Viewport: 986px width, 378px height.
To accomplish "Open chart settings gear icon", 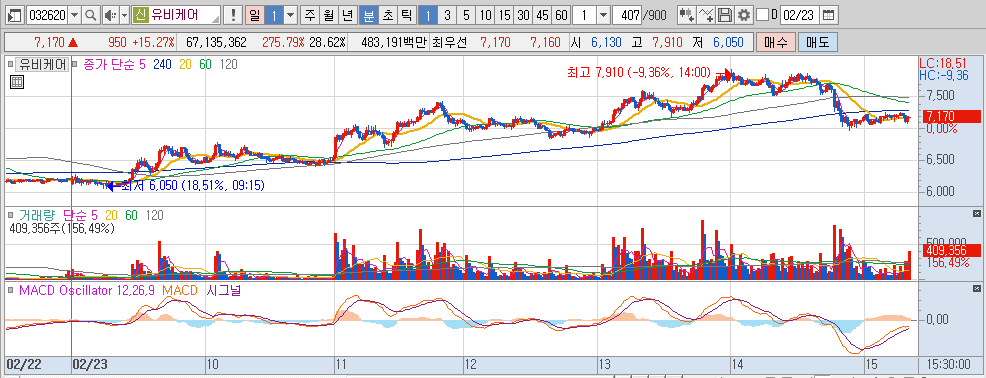I will coord(744,15).
